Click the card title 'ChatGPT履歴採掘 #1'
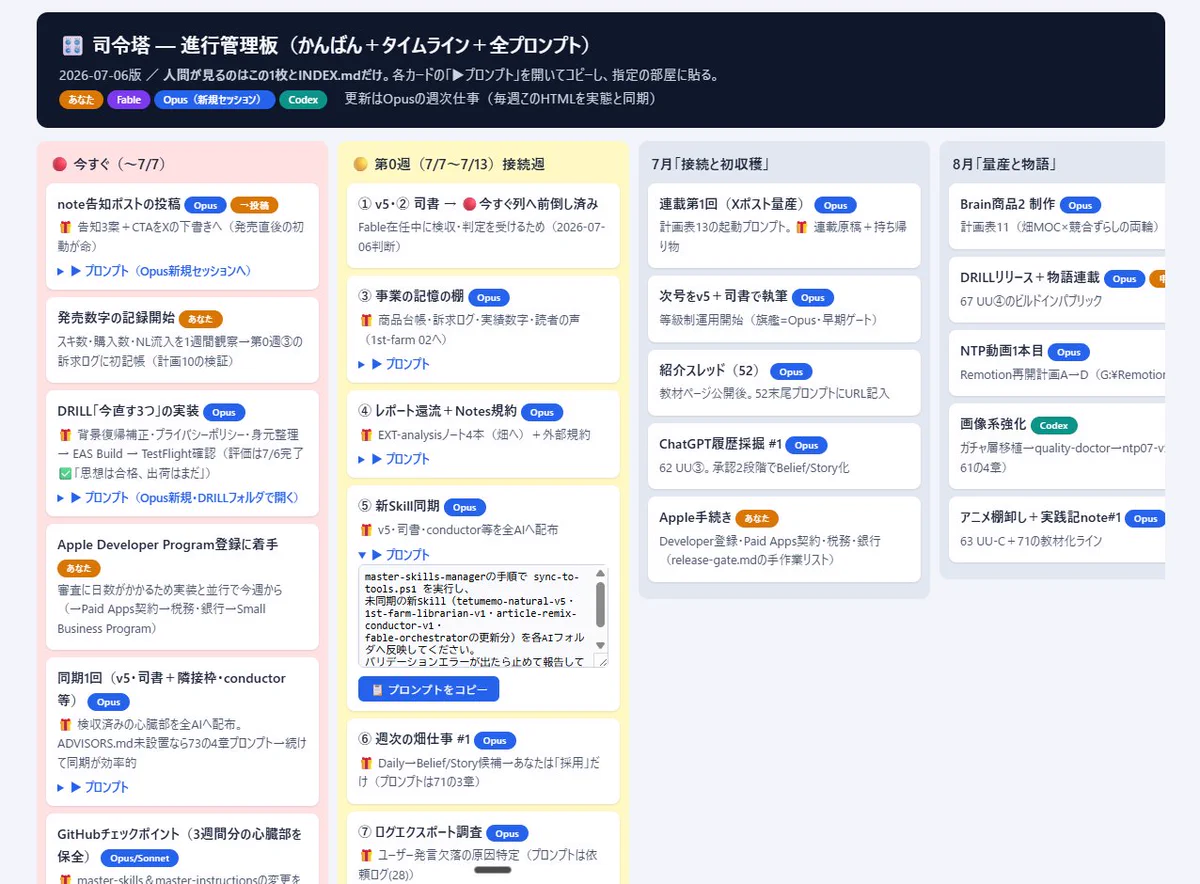 click(721, 444)
